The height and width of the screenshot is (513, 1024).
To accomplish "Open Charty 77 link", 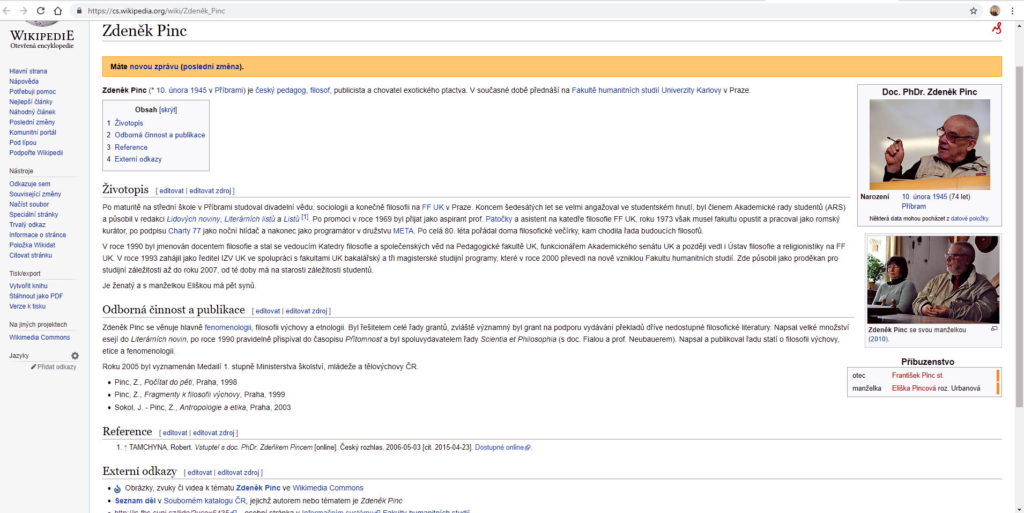I will pos(185,231).
